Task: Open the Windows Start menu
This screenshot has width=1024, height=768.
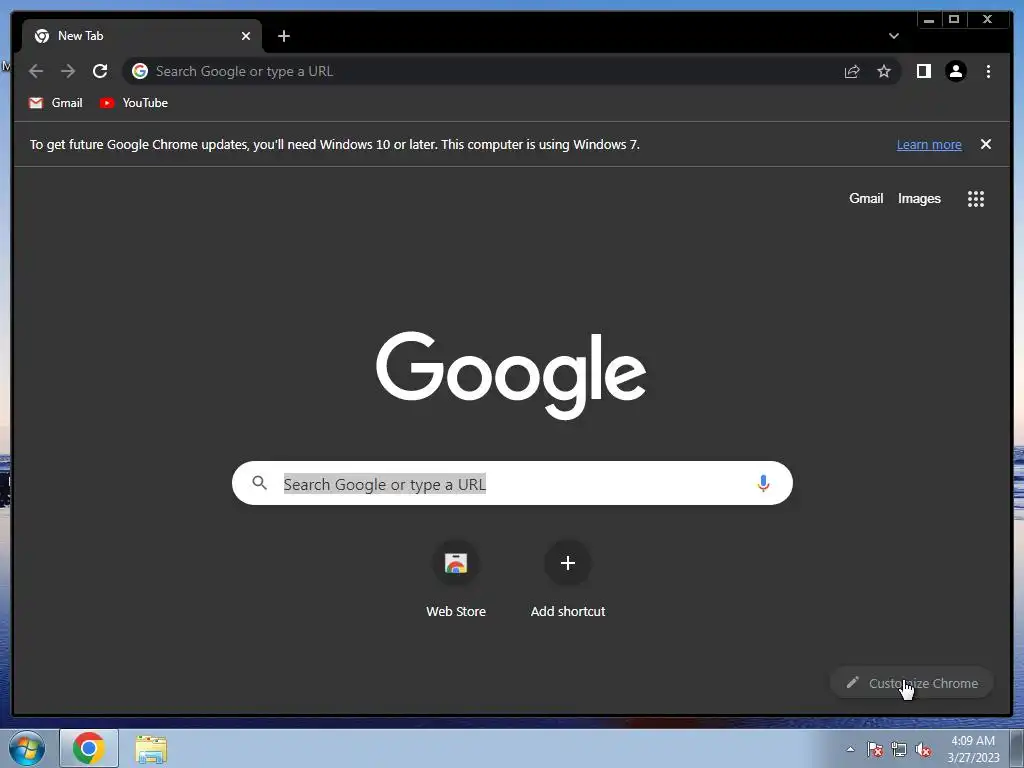Action: (27, 748)
